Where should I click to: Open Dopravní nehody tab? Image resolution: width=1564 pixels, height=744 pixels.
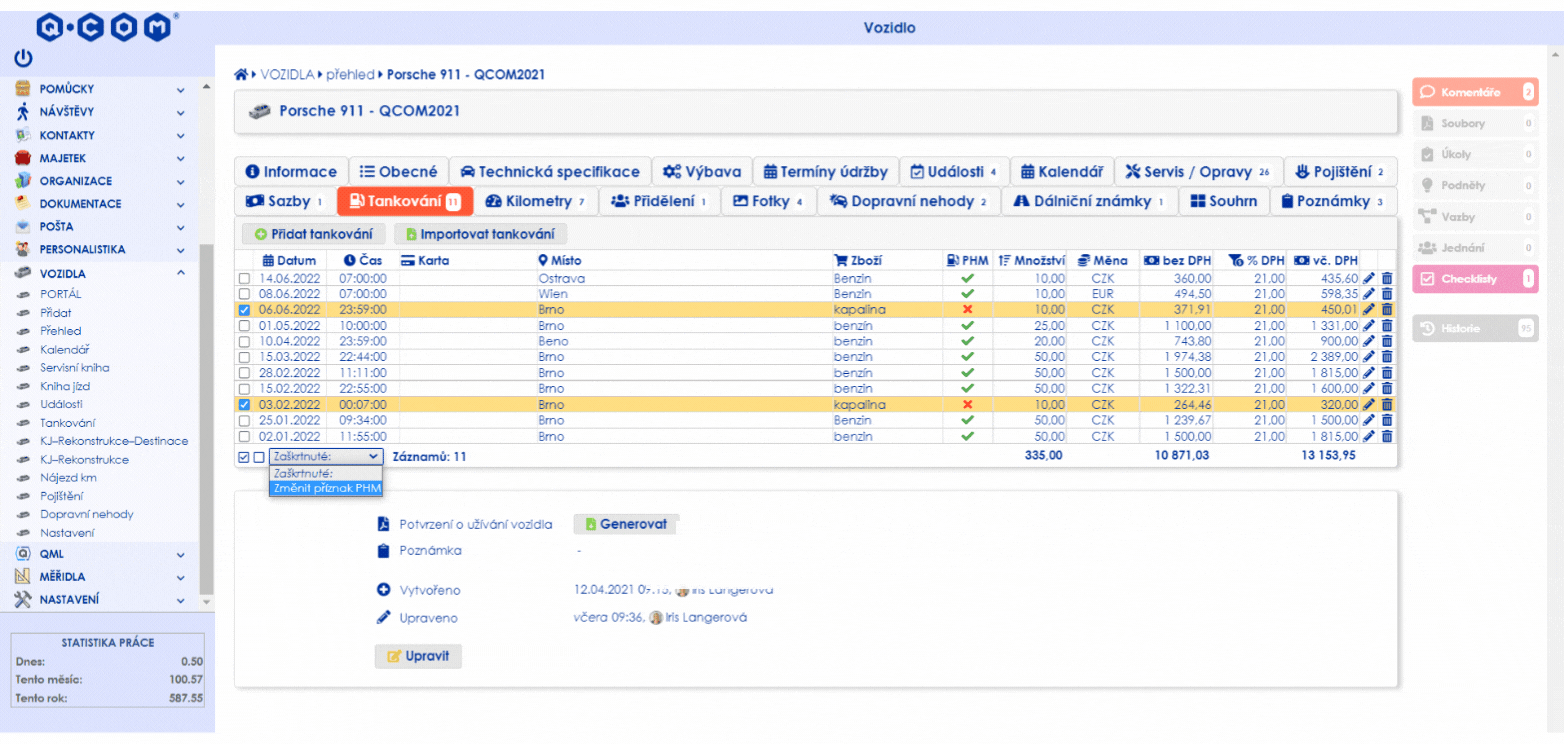[x=908, y=201]
